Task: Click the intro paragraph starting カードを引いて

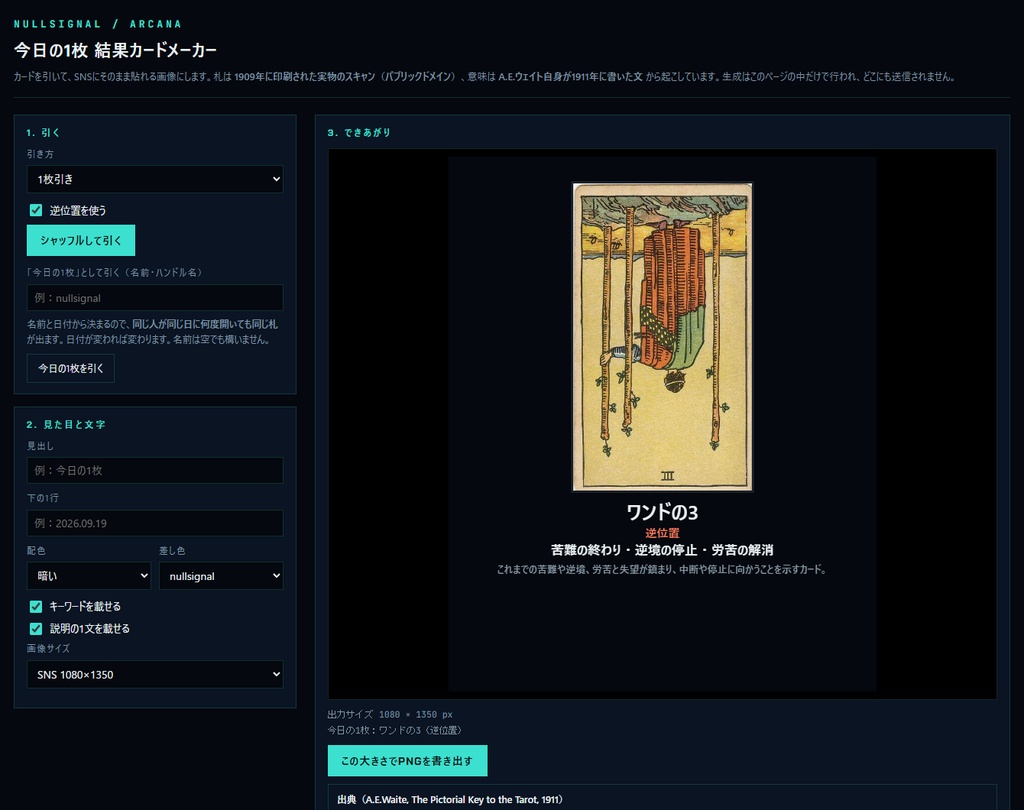Action: pyautogui.click(x=485, y=76)
